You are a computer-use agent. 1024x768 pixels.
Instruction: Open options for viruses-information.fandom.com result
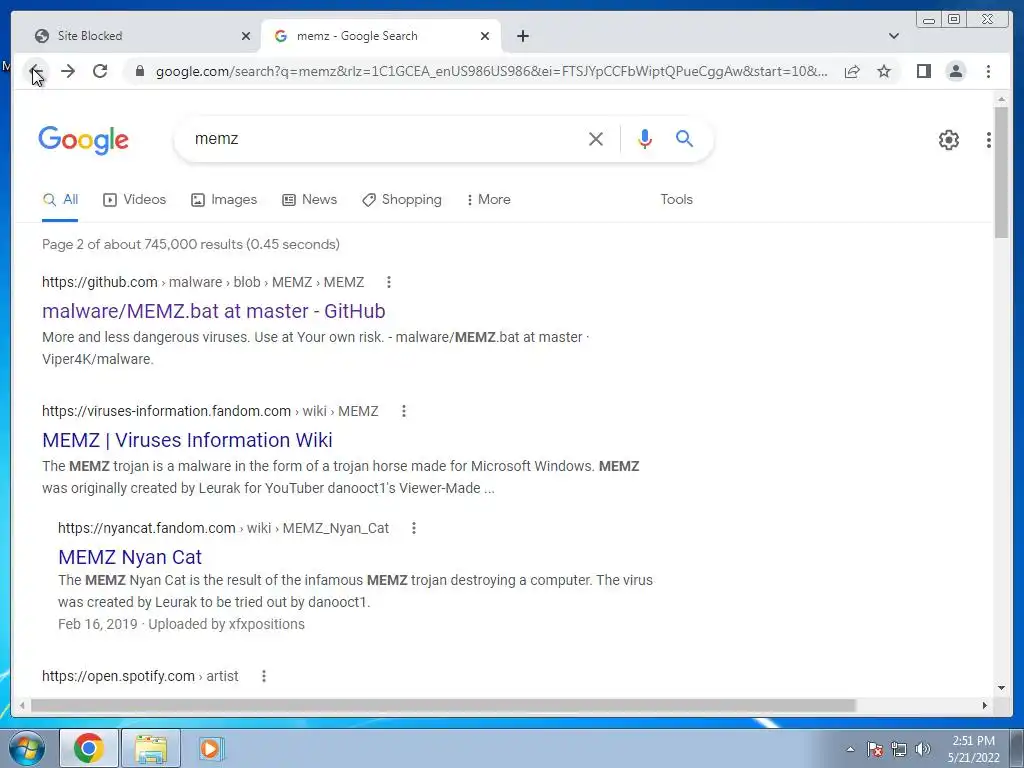[404, 411]
